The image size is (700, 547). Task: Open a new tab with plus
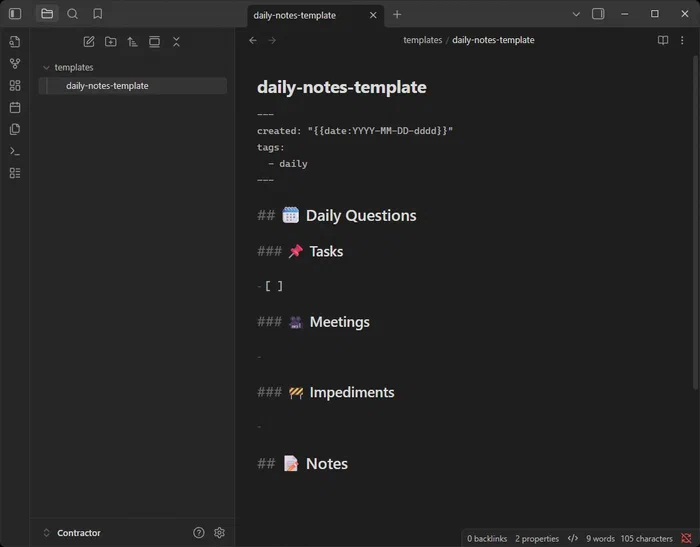click(x=397, y=15)
